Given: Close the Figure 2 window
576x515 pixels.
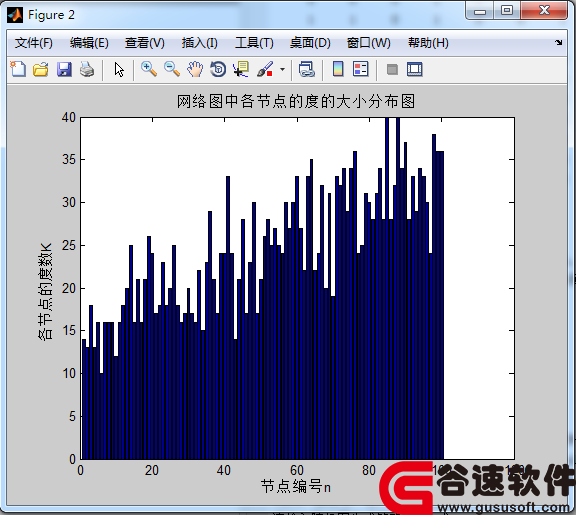Looking at the screenshot, I should pos(544,11).
